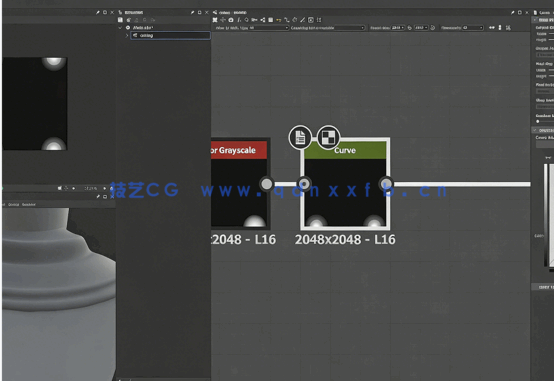Click the lock icon at the right end of the 2D view bar
Image resolution: width=554 pixels, height=381 pixels.
[112, 188]
